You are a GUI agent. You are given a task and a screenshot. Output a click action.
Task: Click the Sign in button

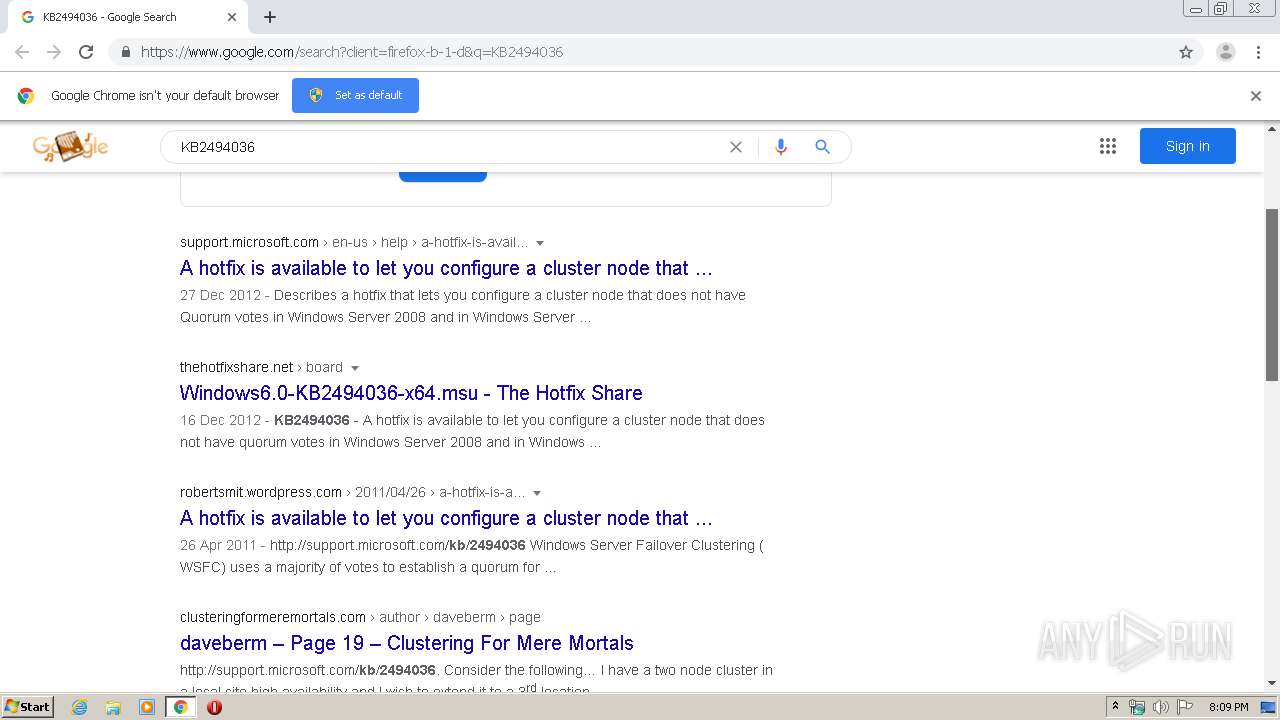tap(1188, 146)
